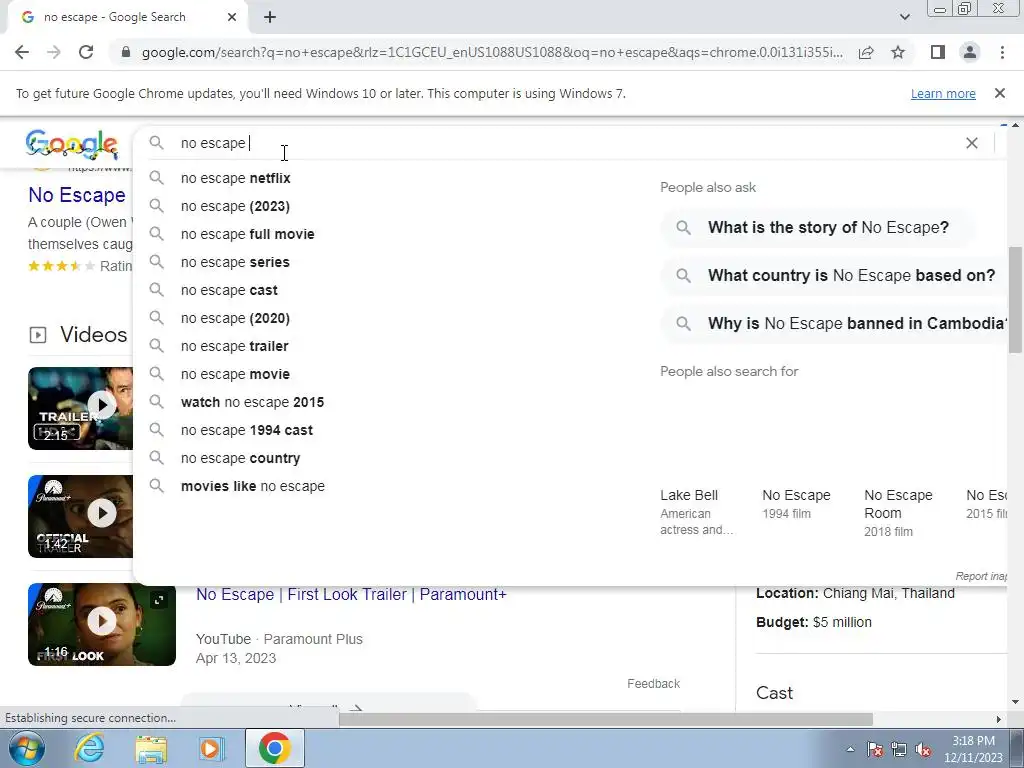The image size is (1024, 768).
Task: Open the clock showing 3:18 PM
Action: (x=973, y=749)
